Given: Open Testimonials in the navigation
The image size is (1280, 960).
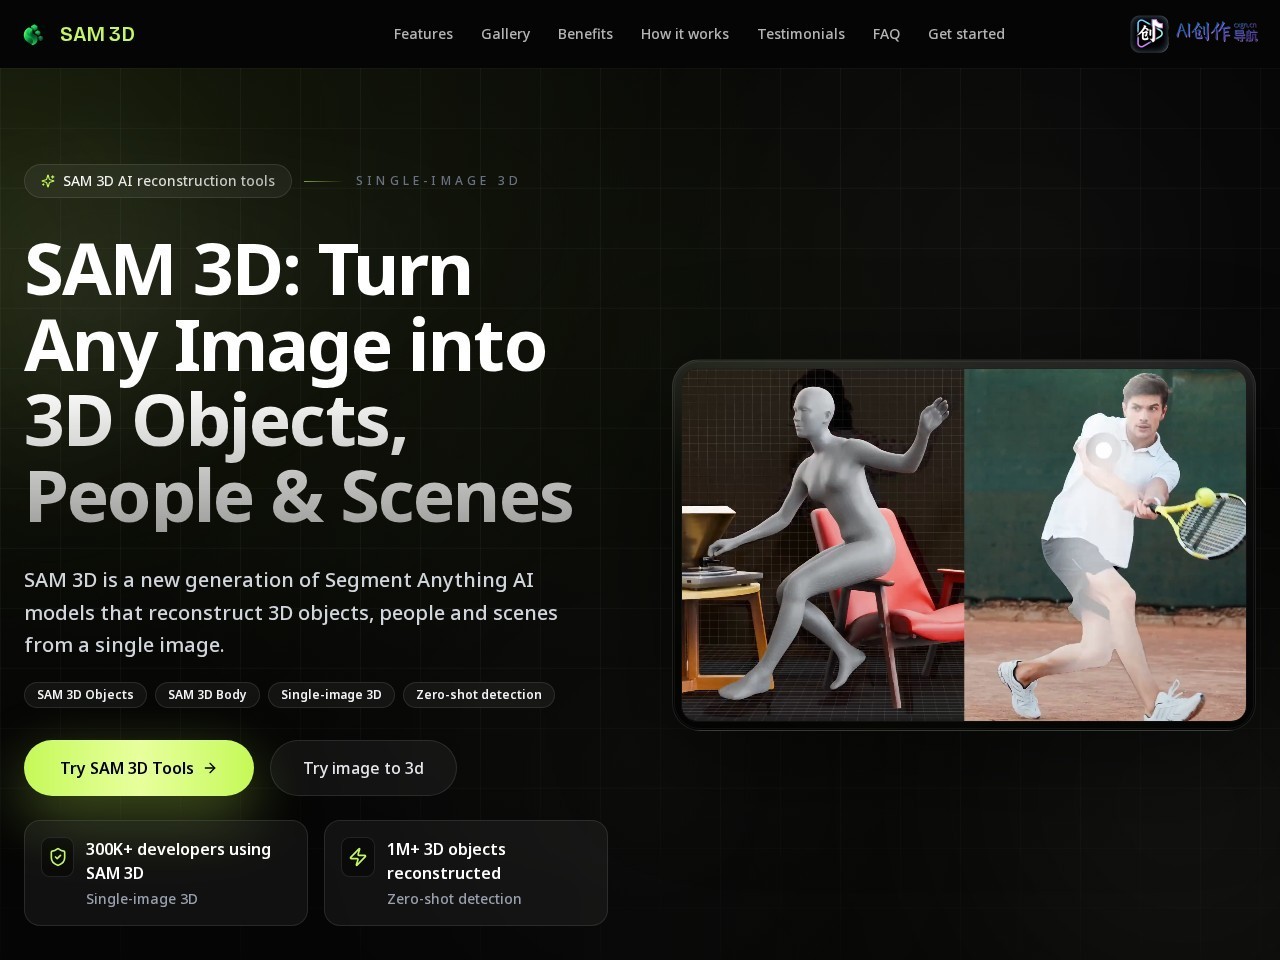Looking at the screenshot, I should [801, 34].
